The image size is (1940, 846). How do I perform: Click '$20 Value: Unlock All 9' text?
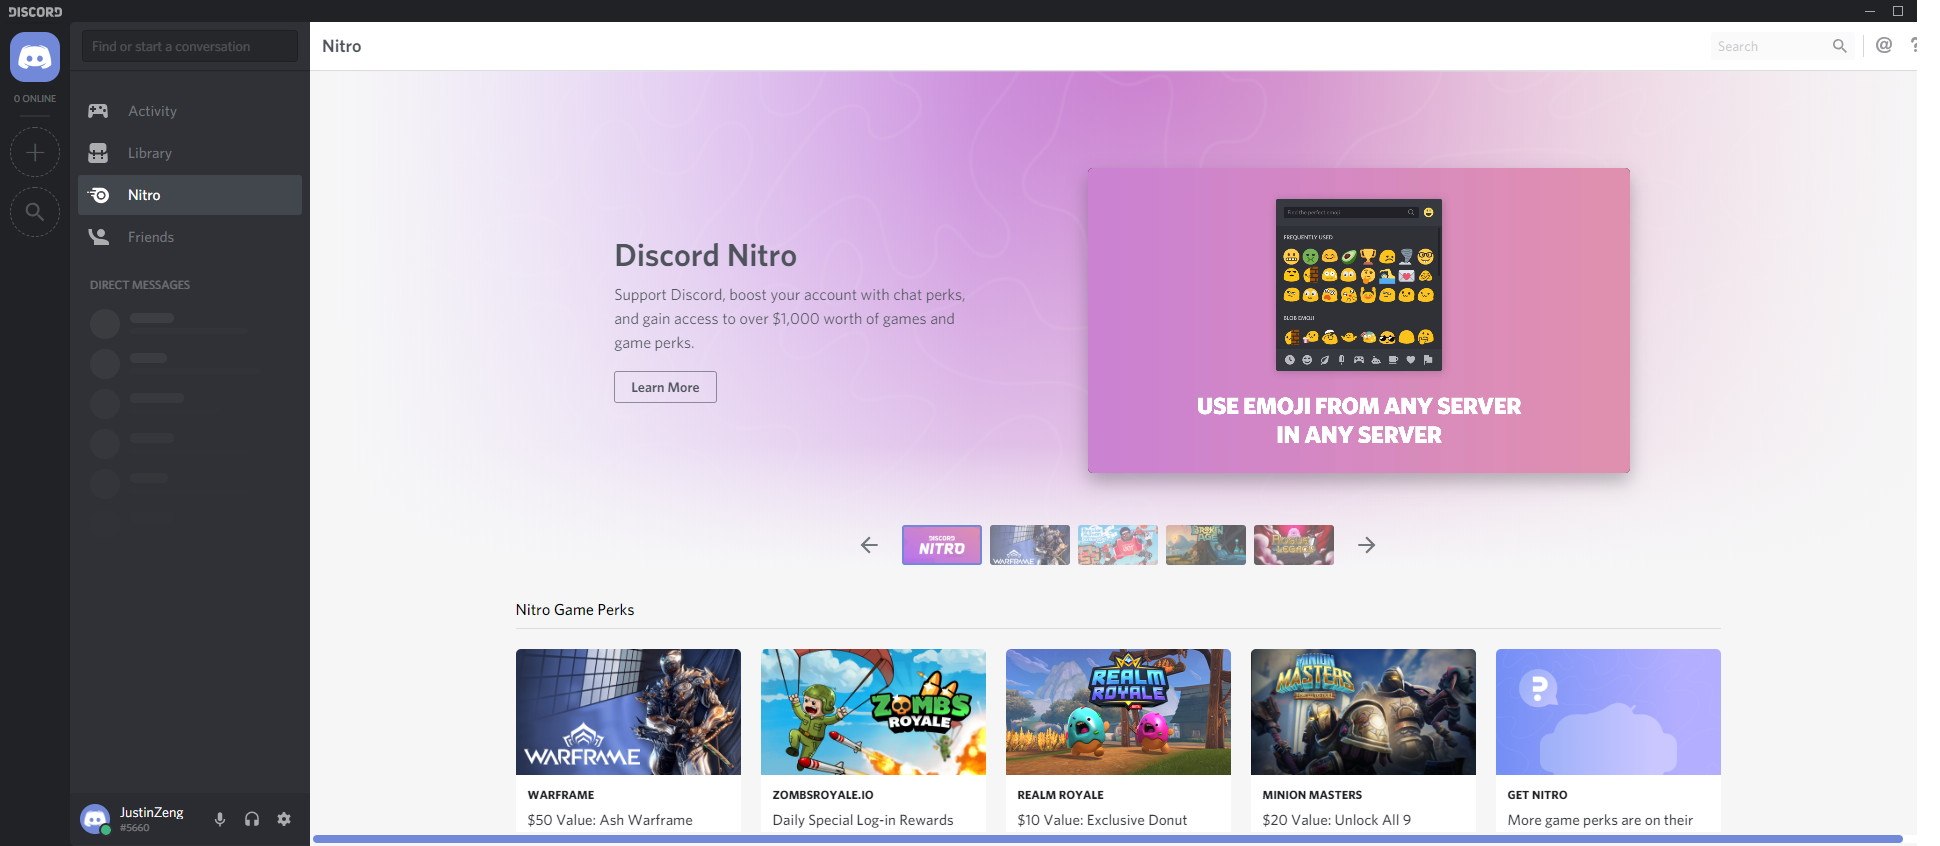pos(1337,820)
